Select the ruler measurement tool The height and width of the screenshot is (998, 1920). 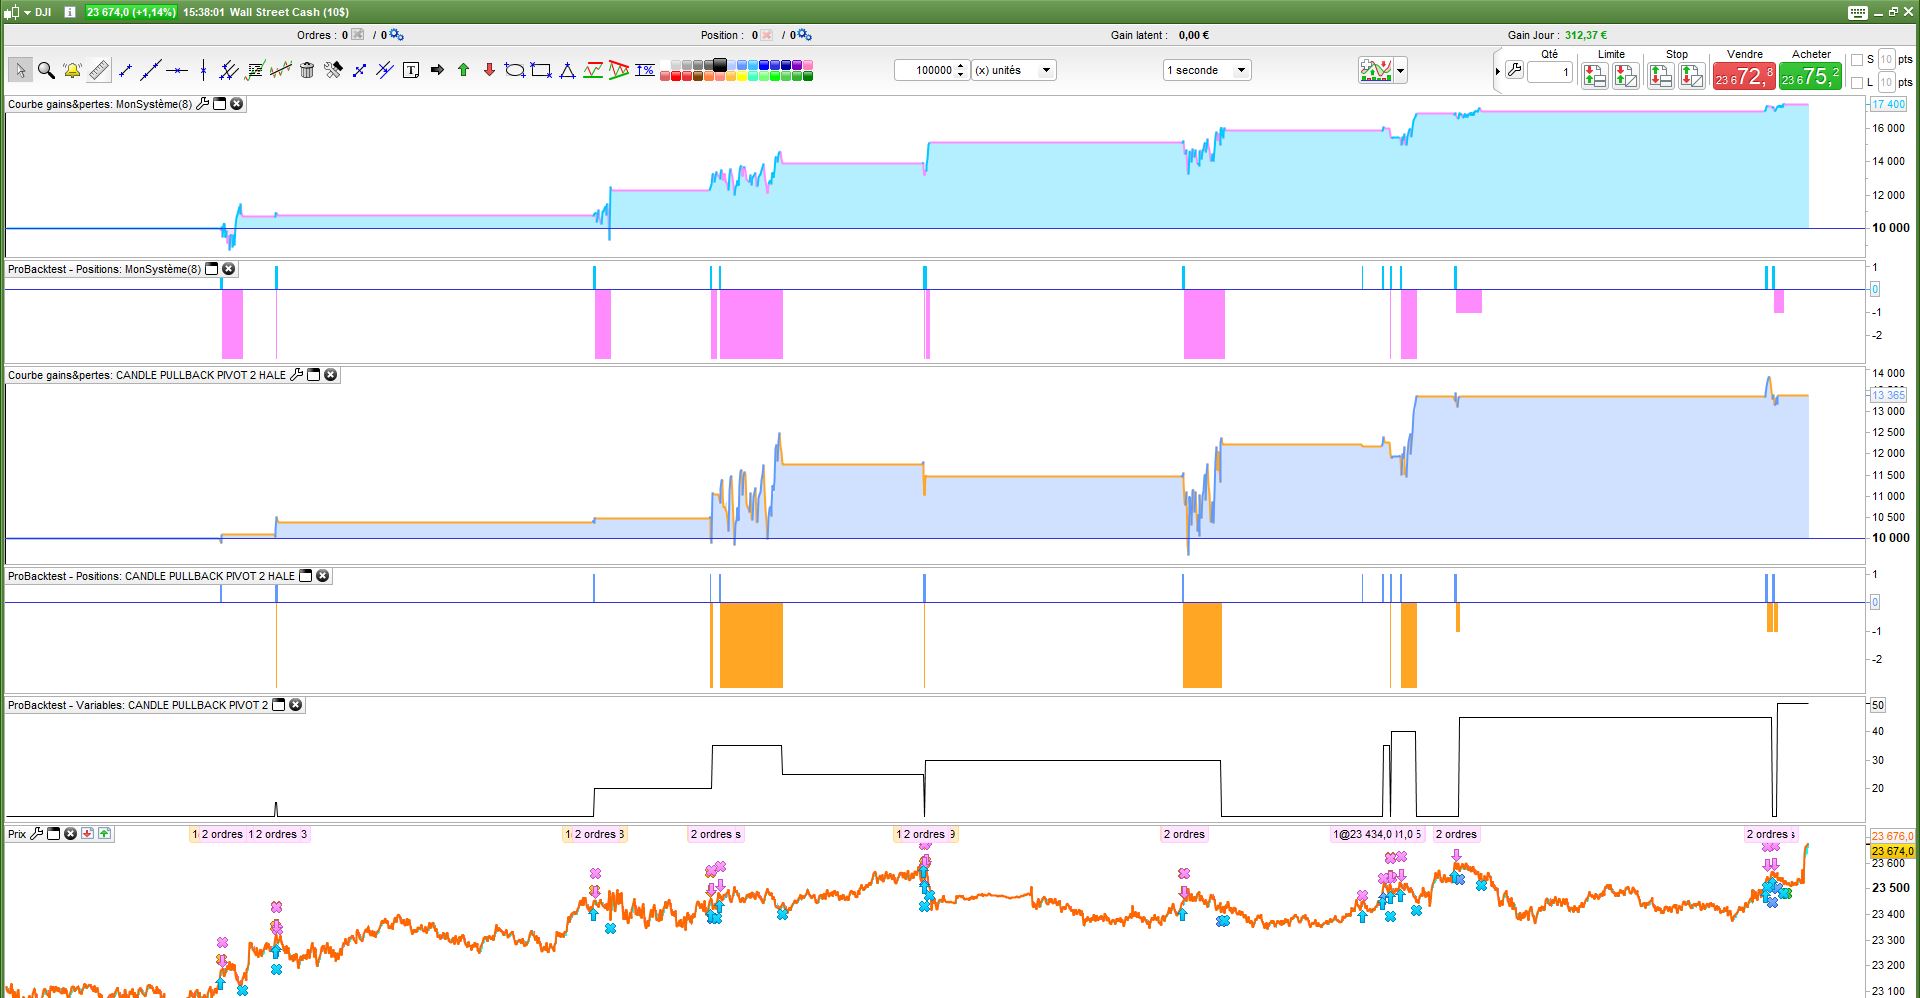coord(98,70)
